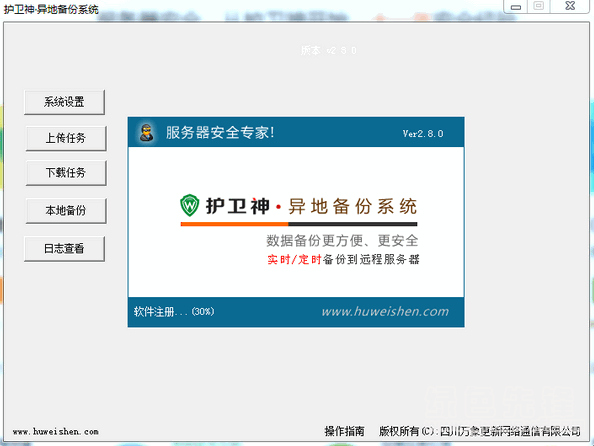Viewport: 594px width, 446px height.
Task: Click www.huweishen.com link at bottom left
Action: [x=55, y=432]
